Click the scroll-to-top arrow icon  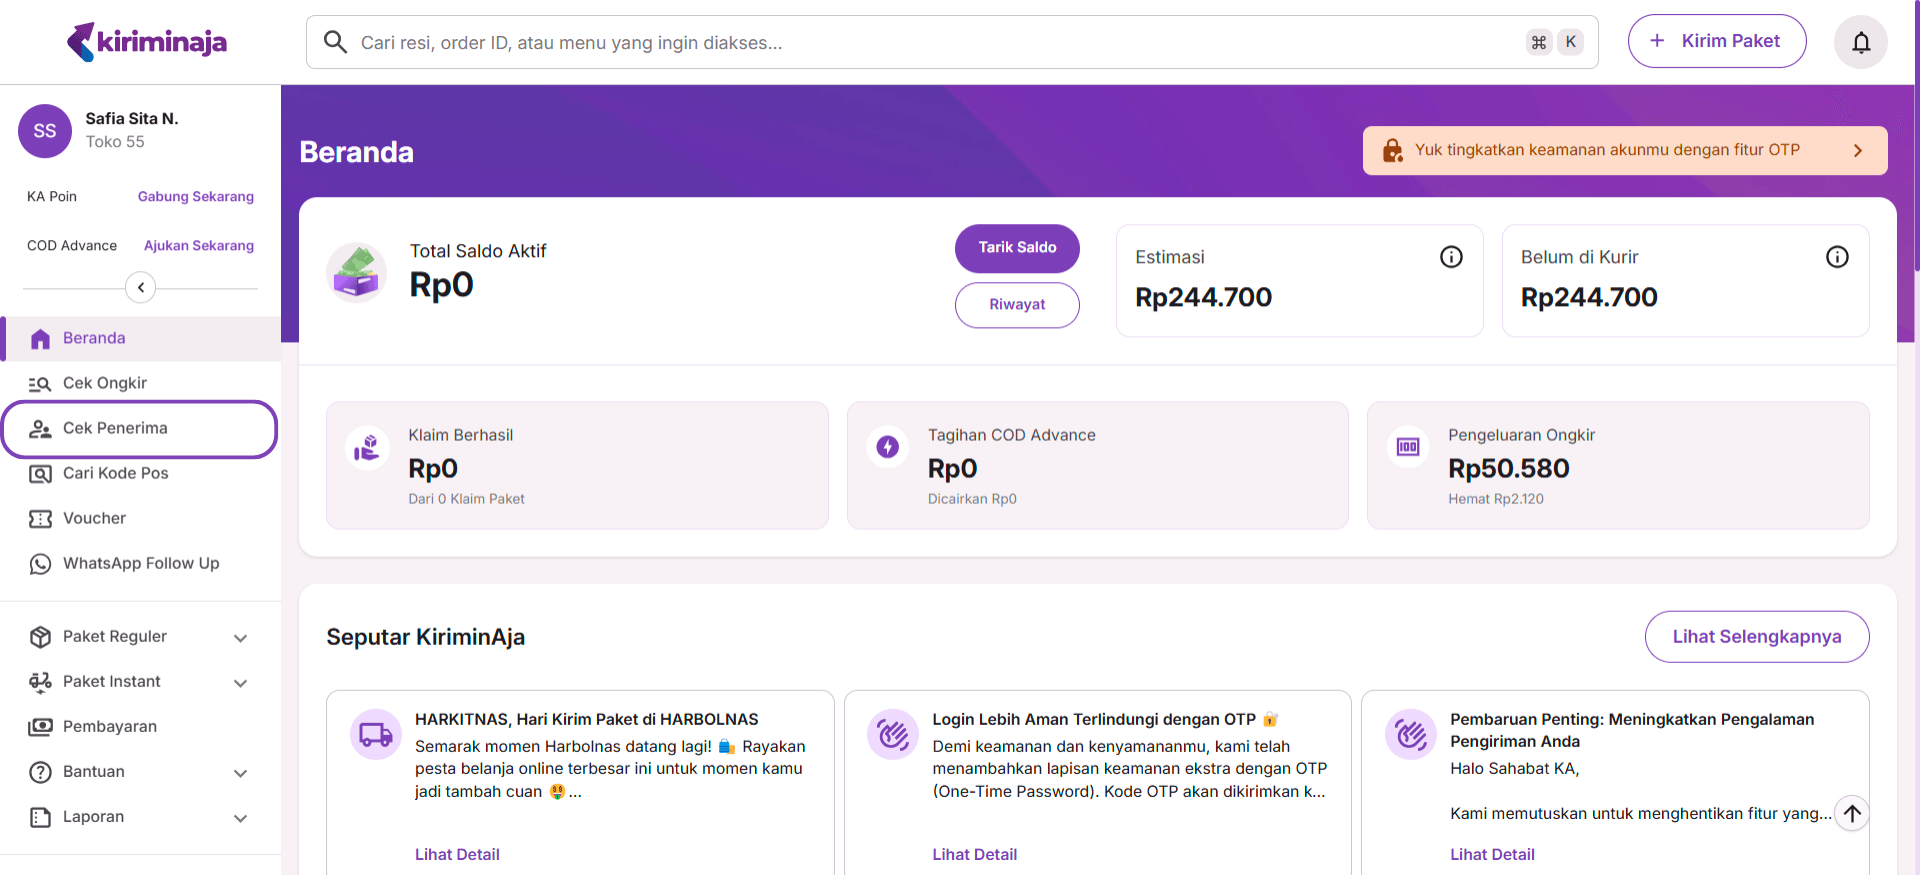coord(1852,813)
